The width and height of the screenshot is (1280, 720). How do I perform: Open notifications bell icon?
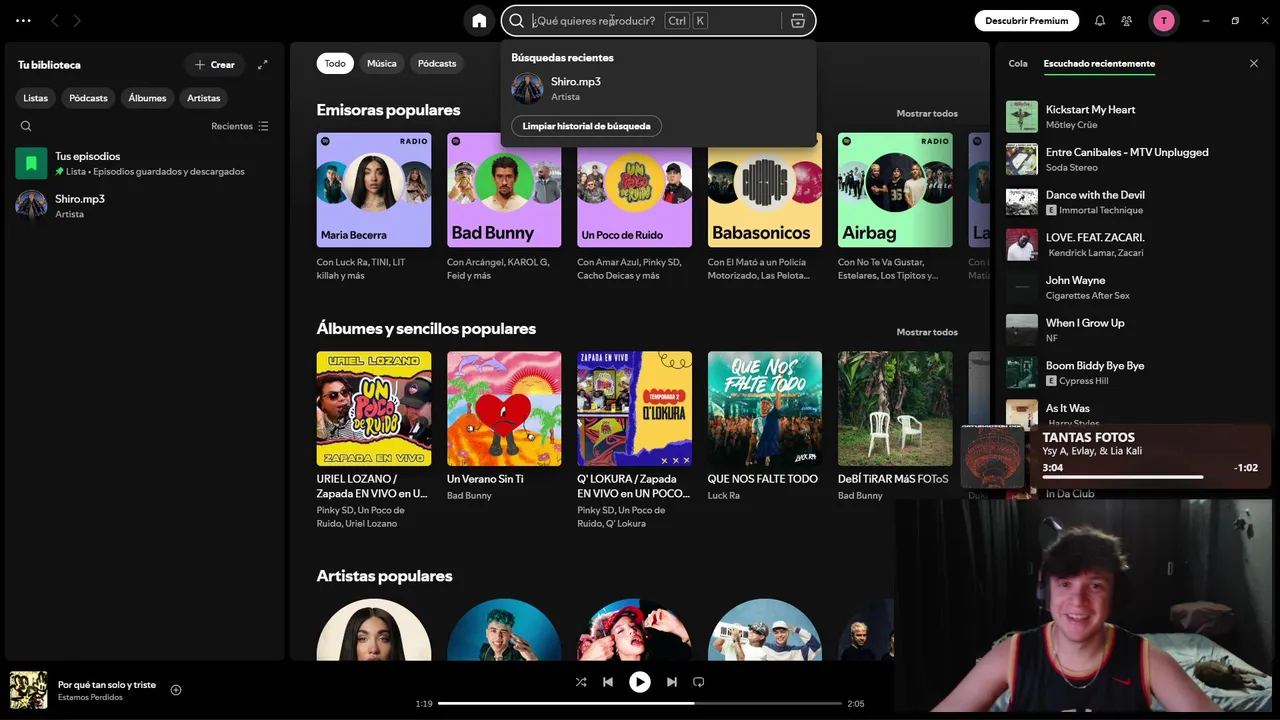click(x=1100, y=20)
